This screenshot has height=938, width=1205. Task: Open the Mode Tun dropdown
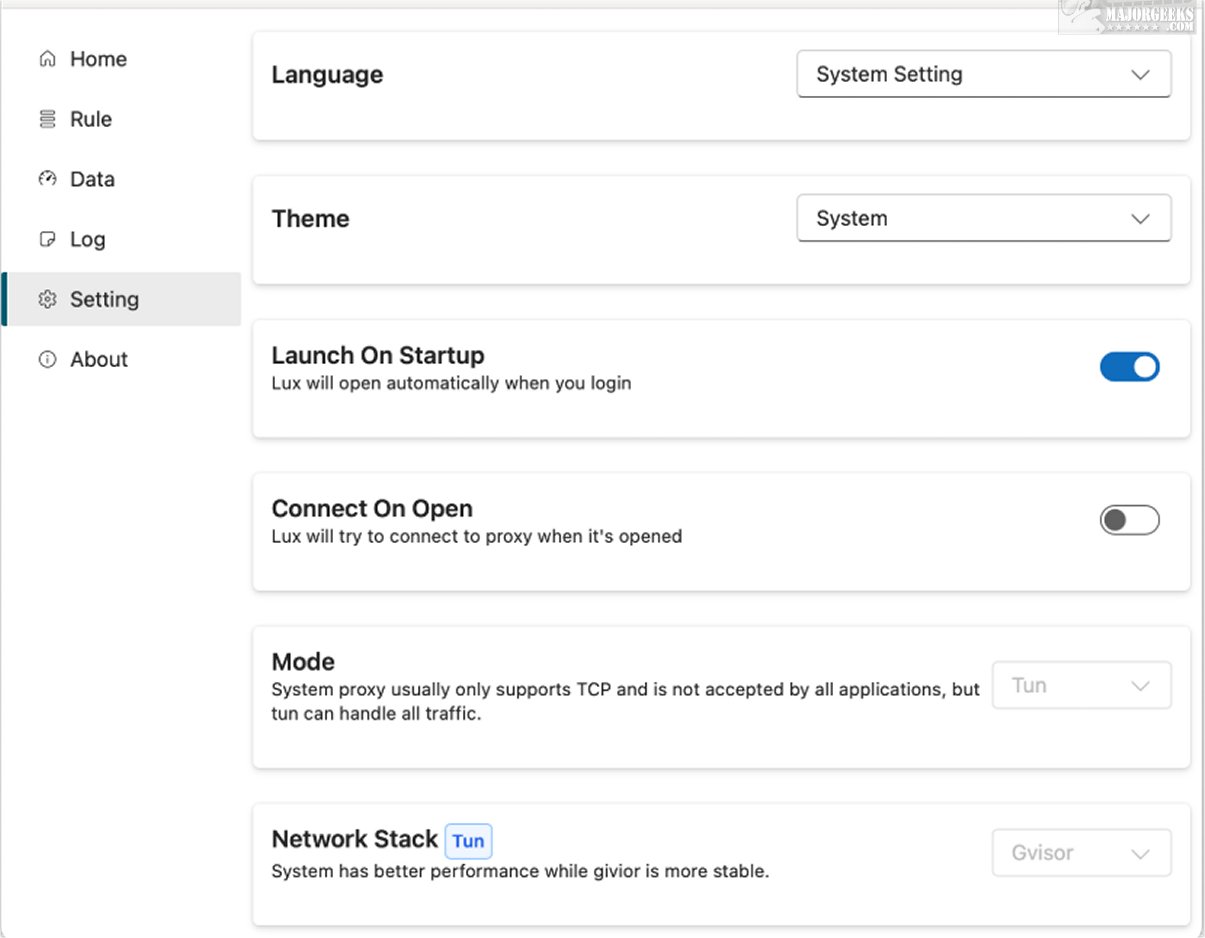click(1081, 686)
